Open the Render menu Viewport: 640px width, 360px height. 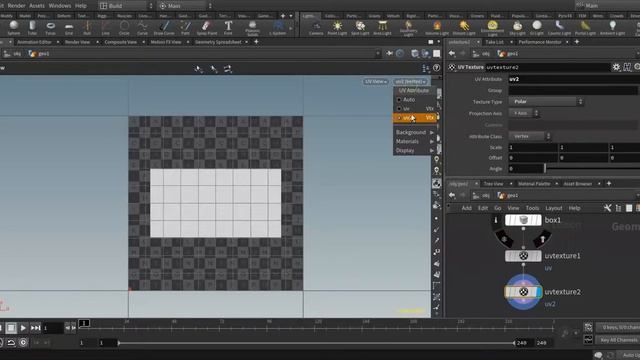[17, 6]
